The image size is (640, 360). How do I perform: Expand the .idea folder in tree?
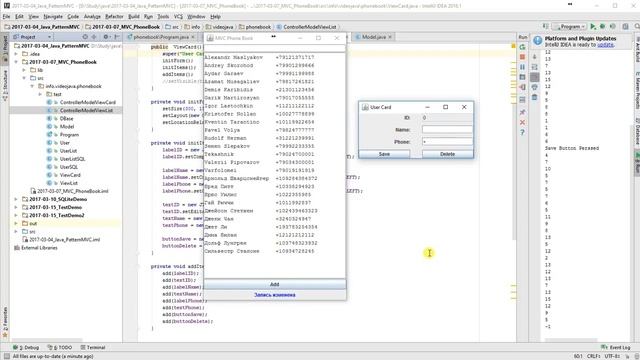pos(16,53)
